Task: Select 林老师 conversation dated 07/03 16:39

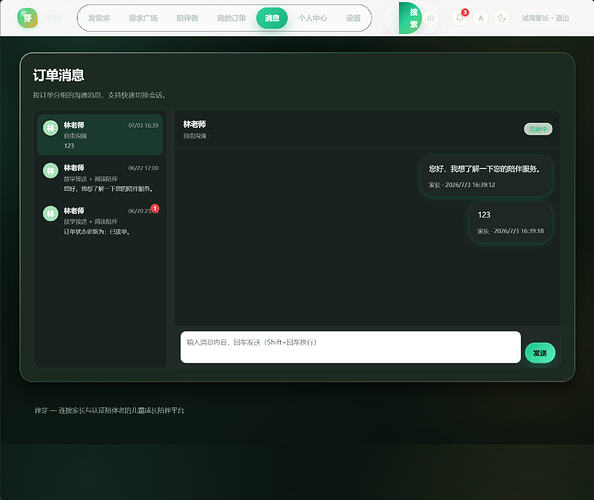Action: pos(100,135)
